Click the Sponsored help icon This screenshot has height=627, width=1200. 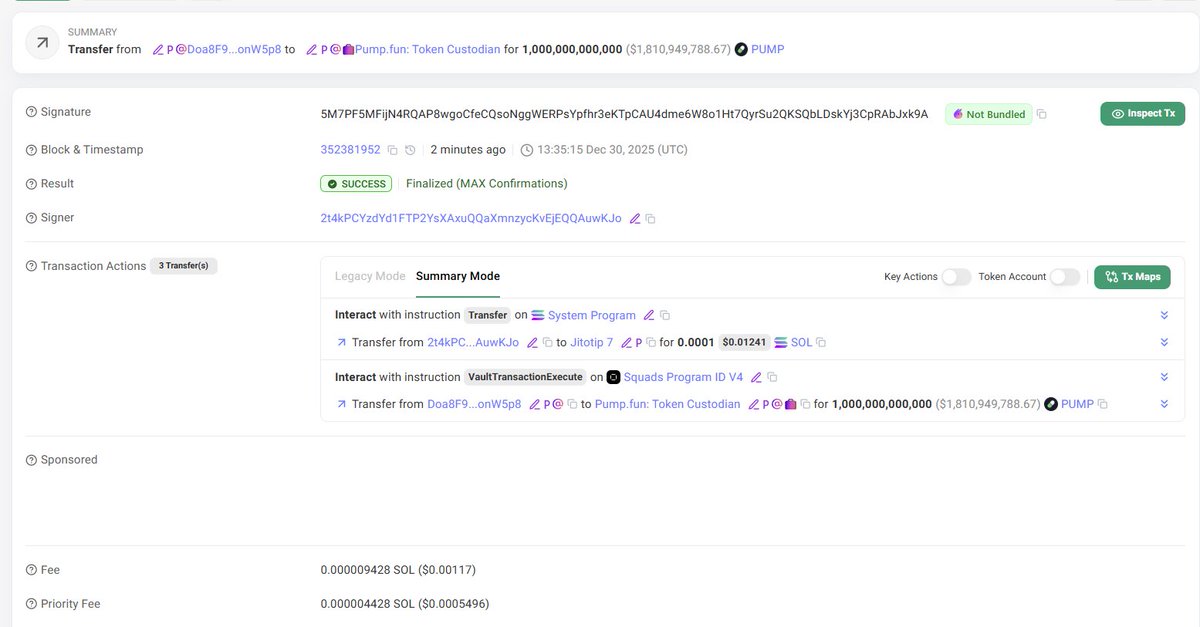pyautogui.click(x=31, y=460)
